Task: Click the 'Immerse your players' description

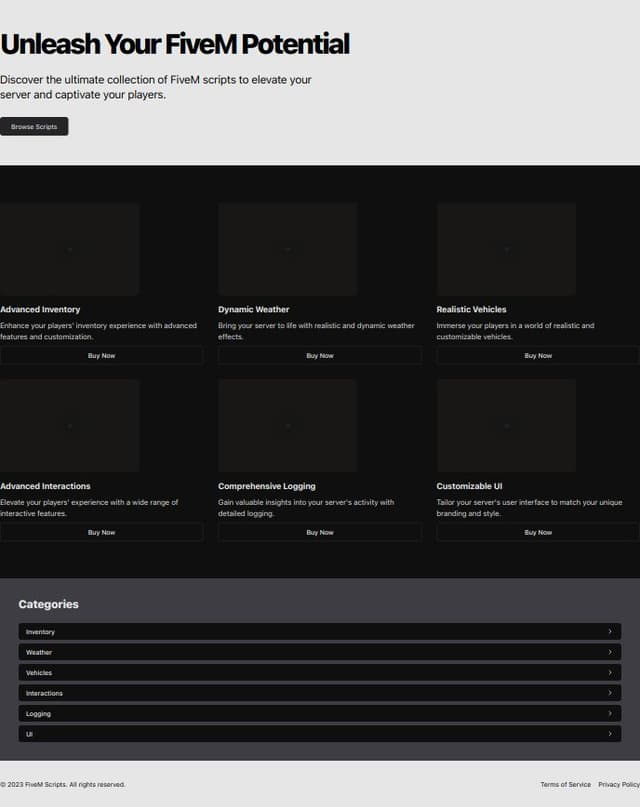Action: point(515,331)
